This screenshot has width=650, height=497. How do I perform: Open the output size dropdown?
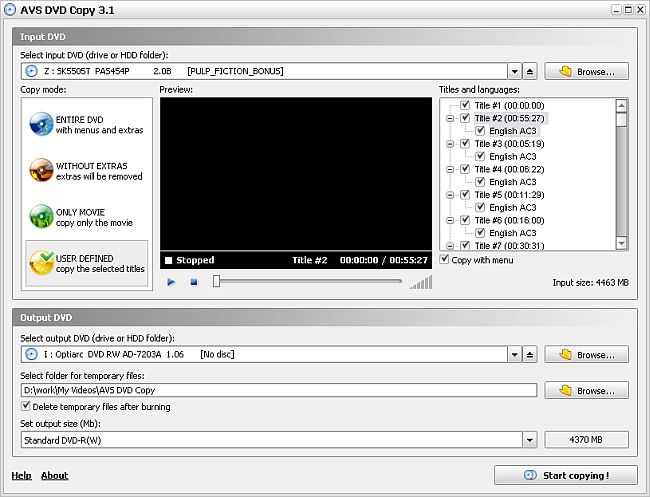[529, 440]
